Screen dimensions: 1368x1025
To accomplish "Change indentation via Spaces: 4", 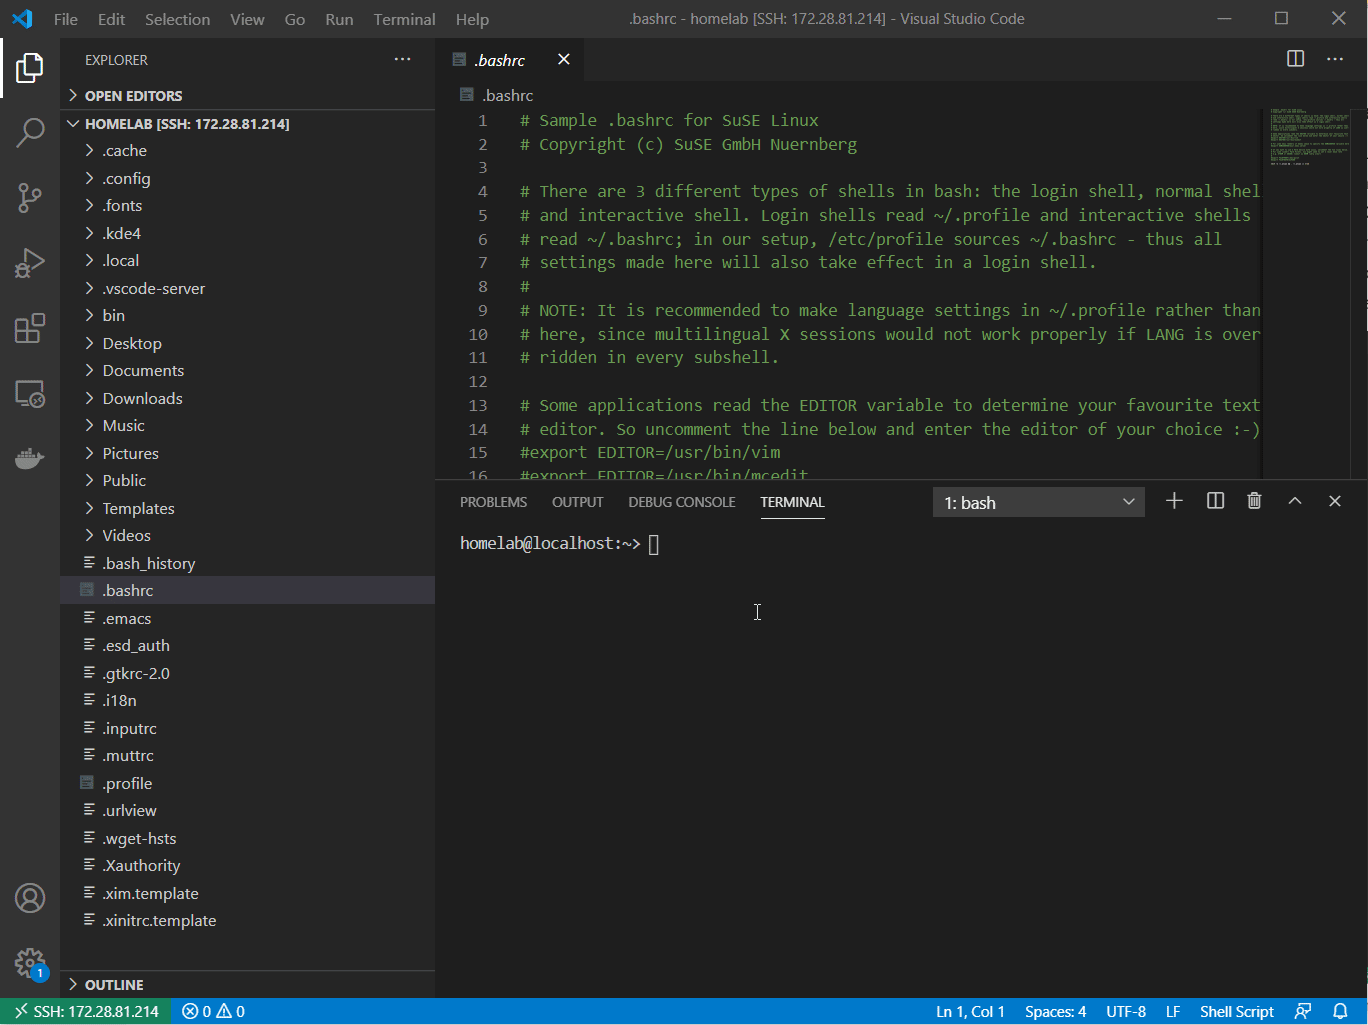I will (x=1055, y=1011).
